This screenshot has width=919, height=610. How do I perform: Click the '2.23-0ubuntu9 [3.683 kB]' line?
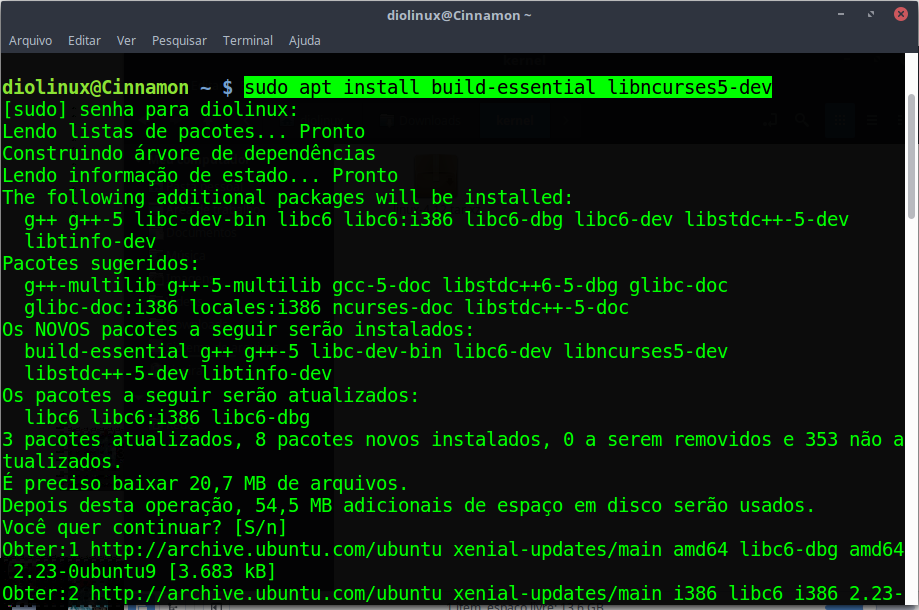pos(144,571)
